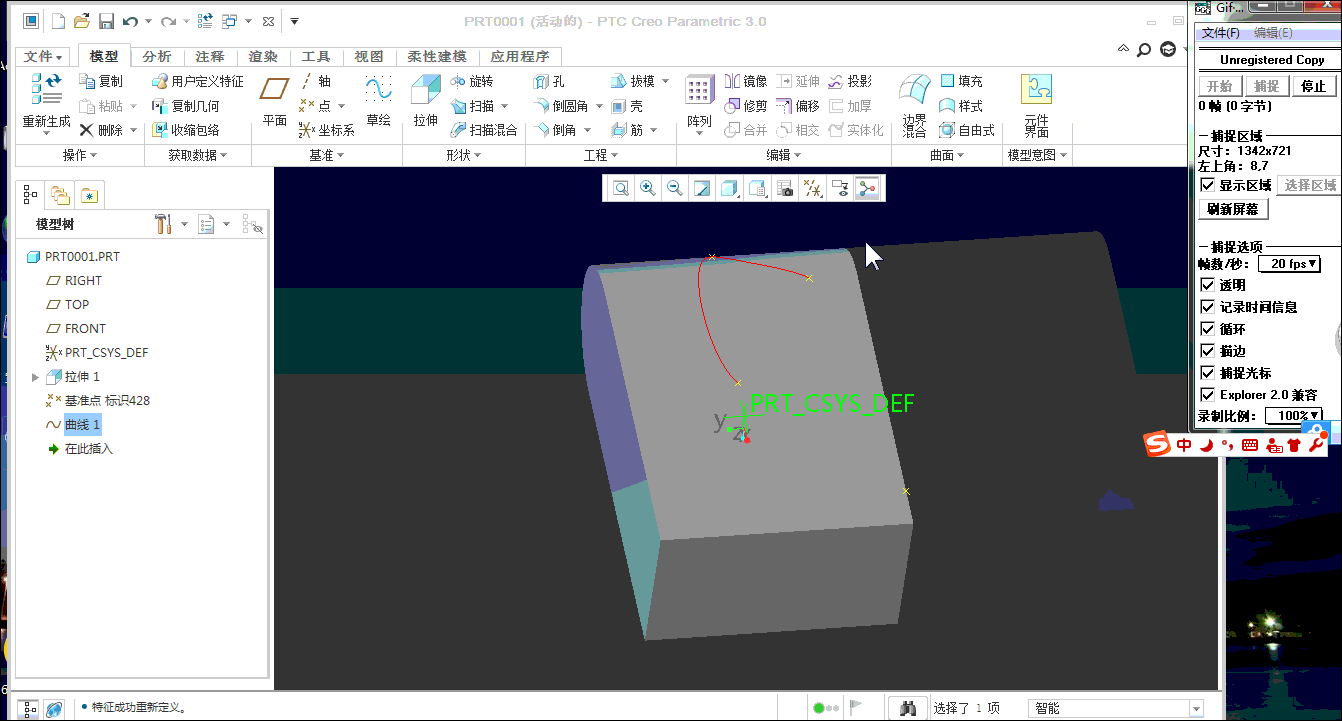Open the 样式 (Style) surface tool
Viewport: 1342px width, 721px height.
pos(961,105)
